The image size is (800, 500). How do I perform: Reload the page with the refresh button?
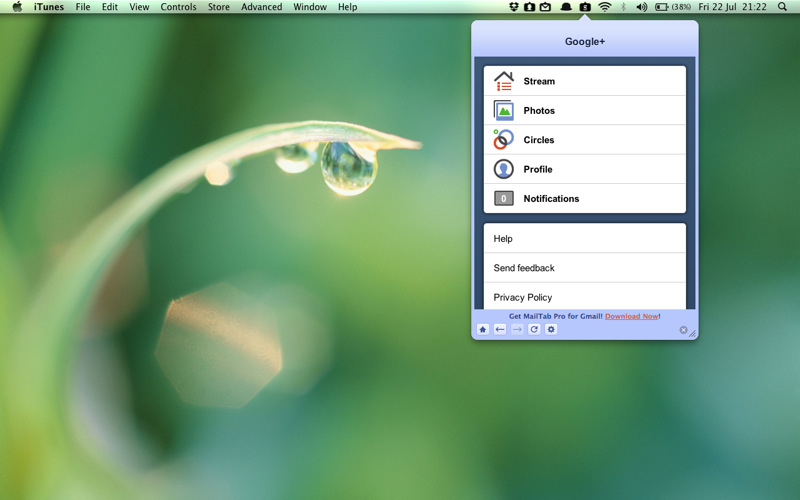pyautogui.click(x=534, y=329)
